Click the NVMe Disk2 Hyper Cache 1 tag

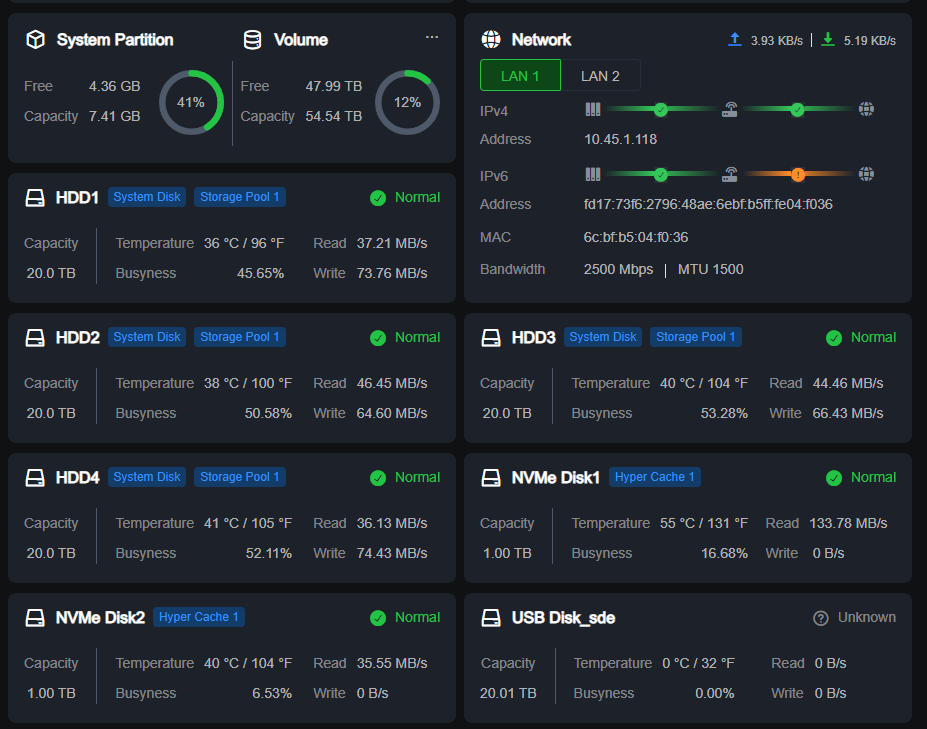199,617
